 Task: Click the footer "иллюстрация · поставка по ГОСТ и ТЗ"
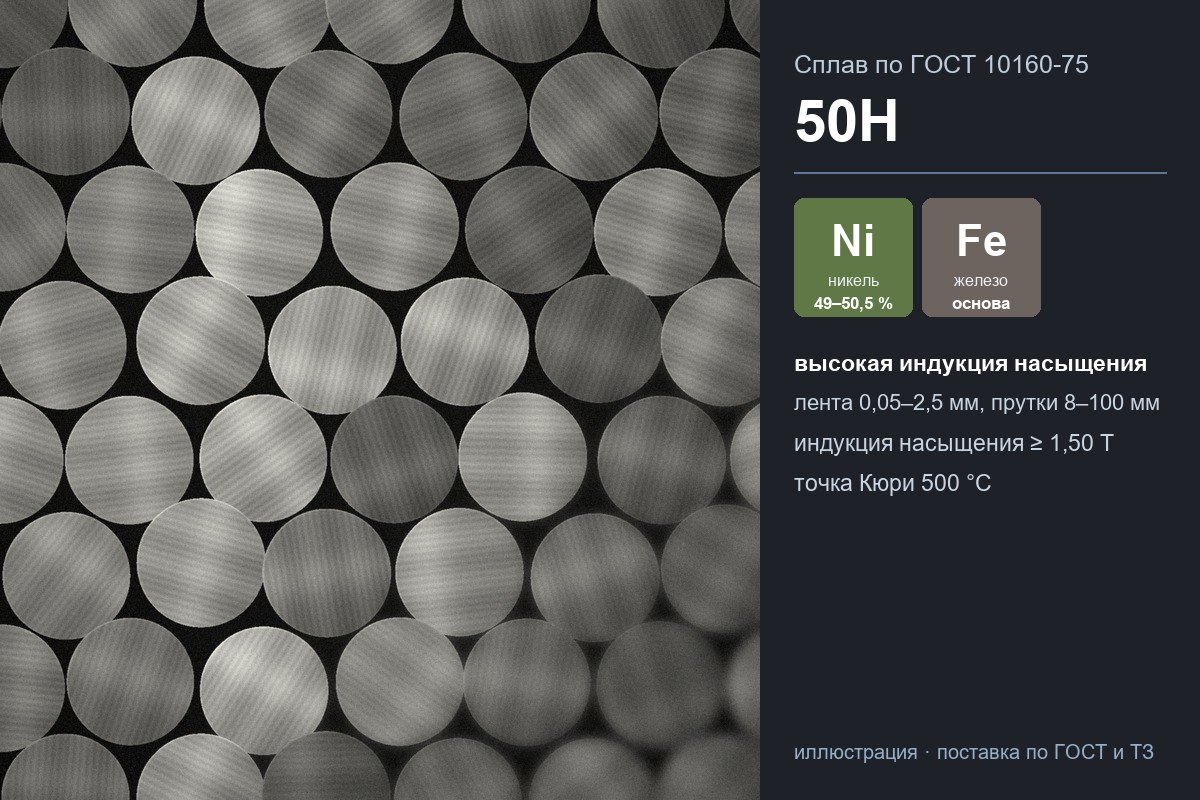click(x=974, y=752)
